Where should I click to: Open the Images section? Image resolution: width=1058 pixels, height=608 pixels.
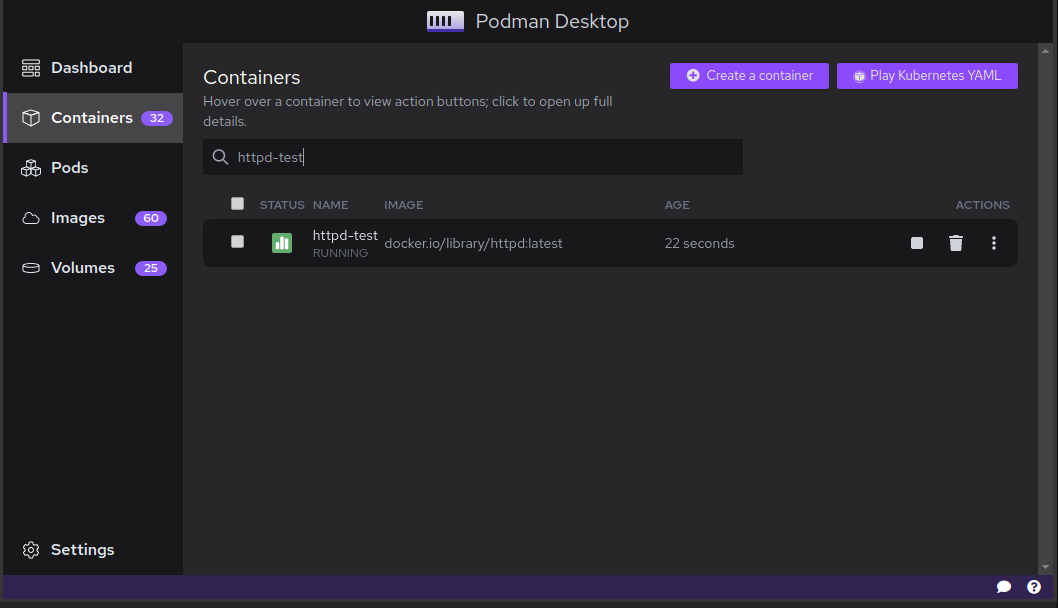click(76, 217)
